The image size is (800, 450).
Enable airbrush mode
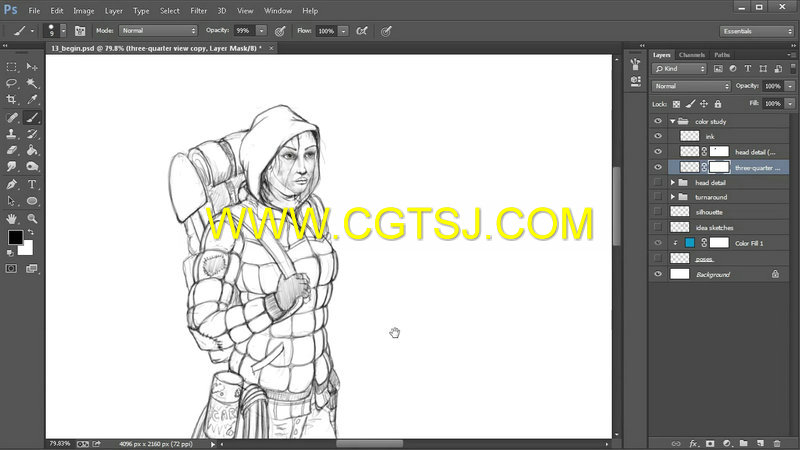pyautogui.click(x=362, y=31)
